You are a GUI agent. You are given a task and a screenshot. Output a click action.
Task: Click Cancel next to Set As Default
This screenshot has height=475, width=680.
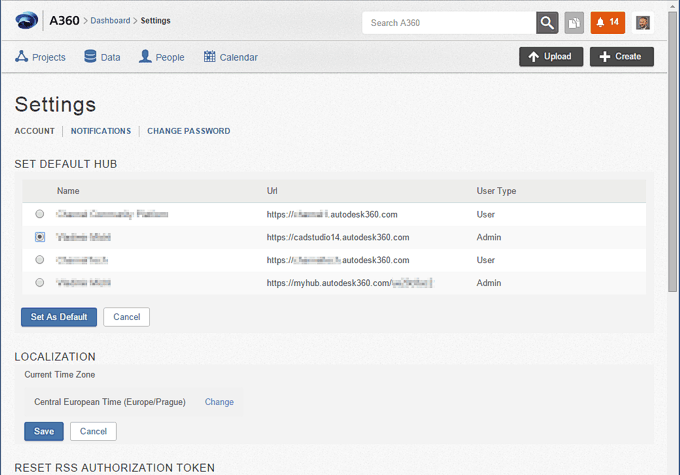click(x=127, y=317)
